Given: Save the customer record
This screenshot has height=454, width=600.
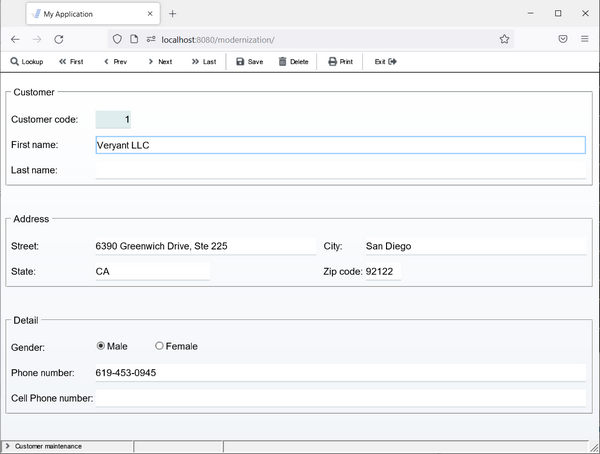Looking at the screenshot, I should coord(250,61).
